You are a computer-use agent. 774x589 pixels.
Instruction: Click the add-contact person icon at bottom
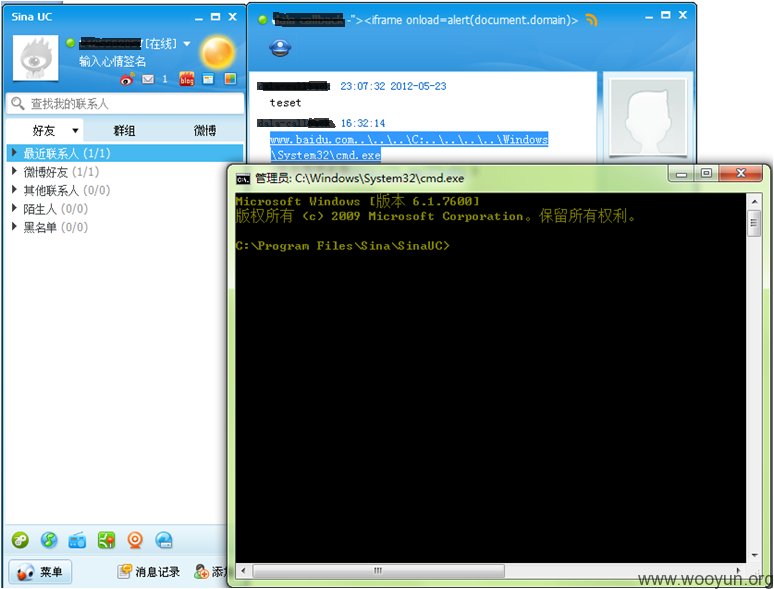point(201,572)
